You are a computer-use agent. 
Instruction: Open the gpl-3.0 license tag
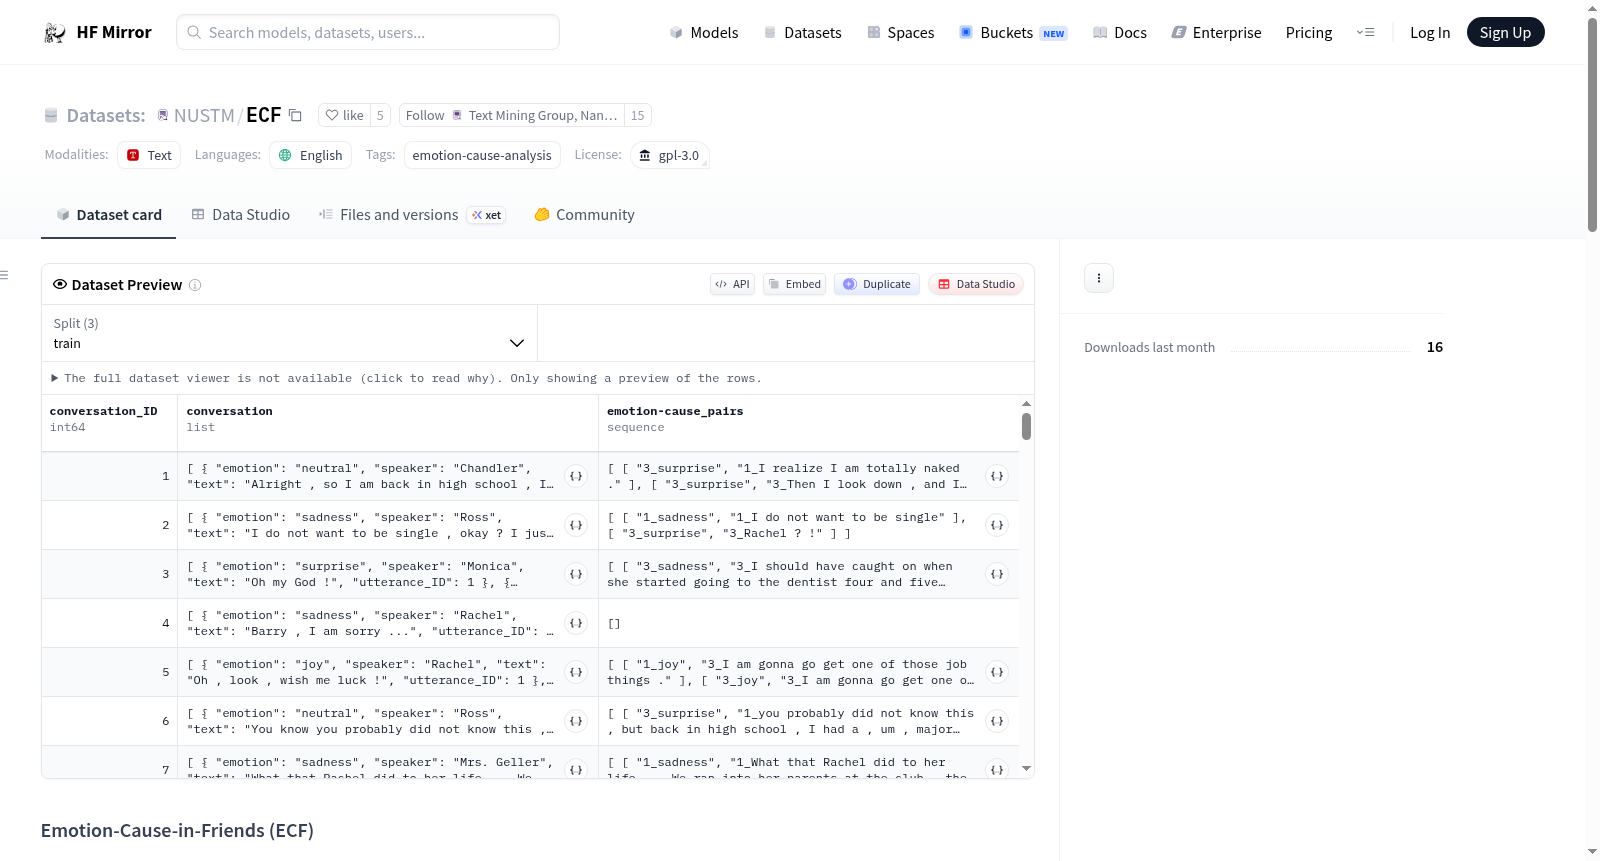[670, 155]
